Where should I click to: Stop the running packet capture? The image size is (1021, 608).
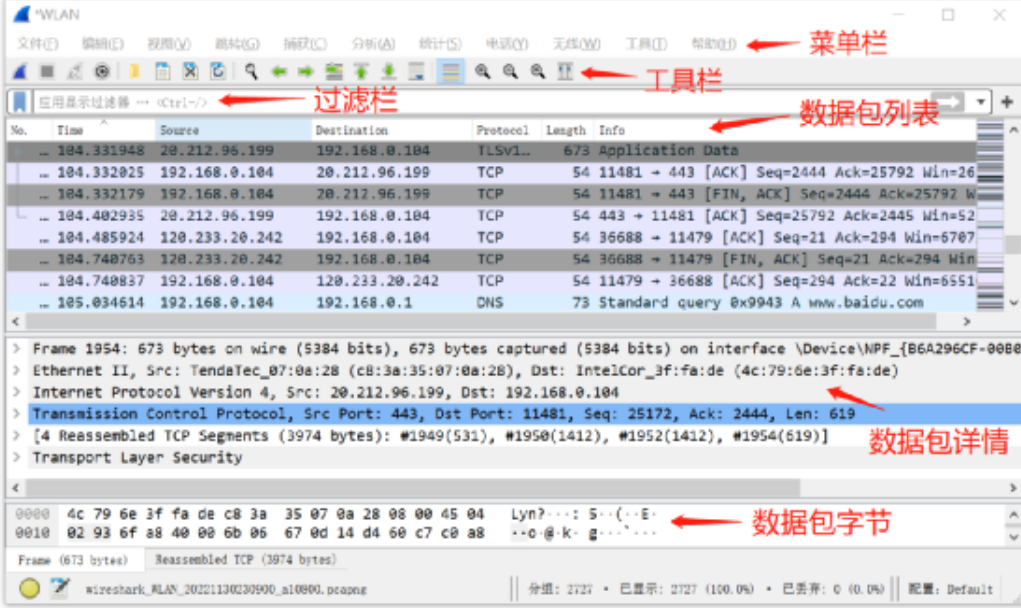pos(47,72)
